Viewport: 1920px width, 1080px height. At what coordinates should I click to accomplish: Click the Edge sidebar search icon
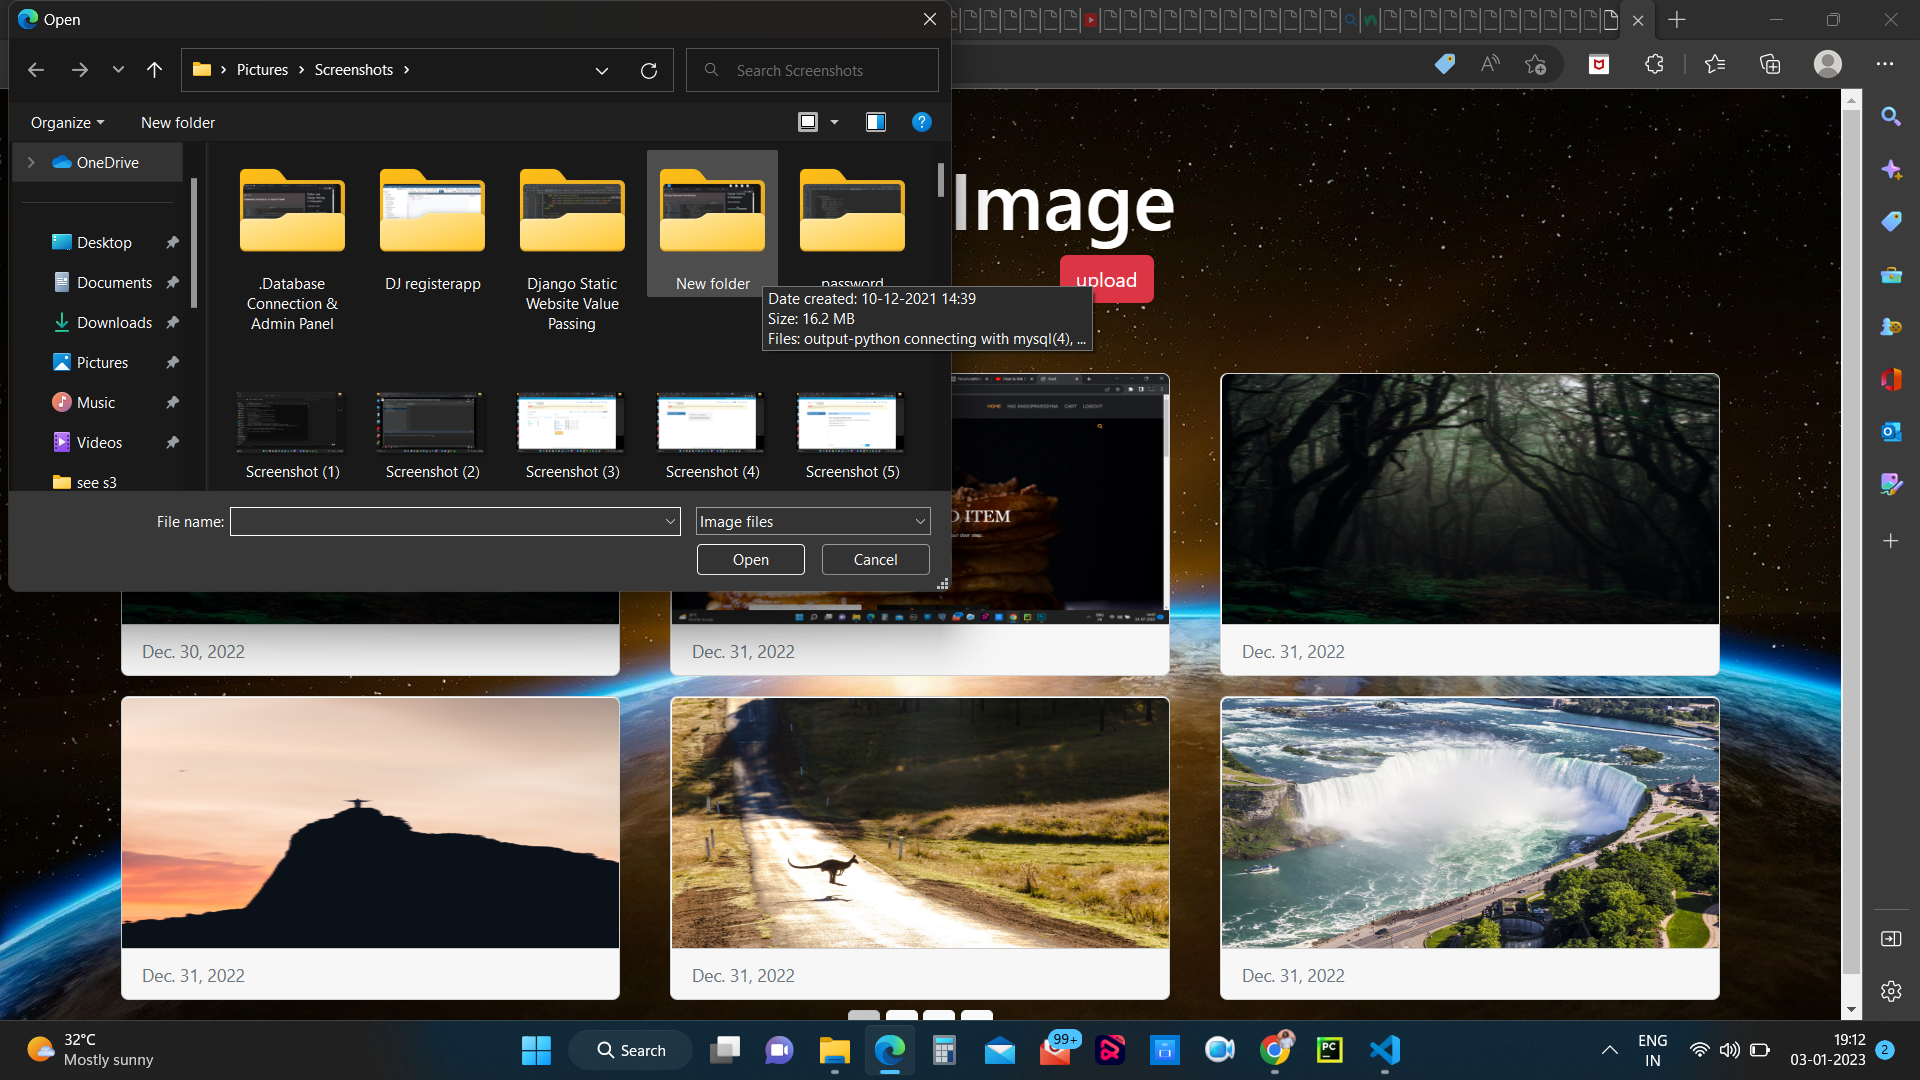pyautogui.click(x=1890, y=117)
